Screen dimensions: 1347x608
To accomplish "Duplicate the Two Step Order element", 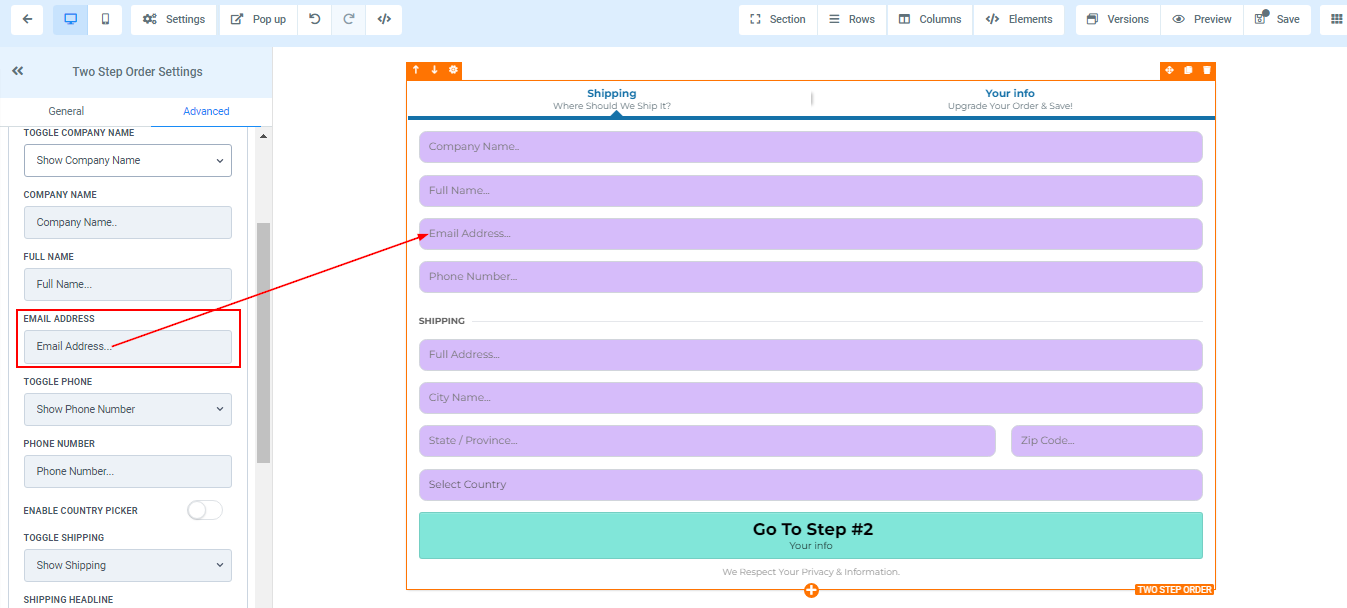I will point(1188,70).
